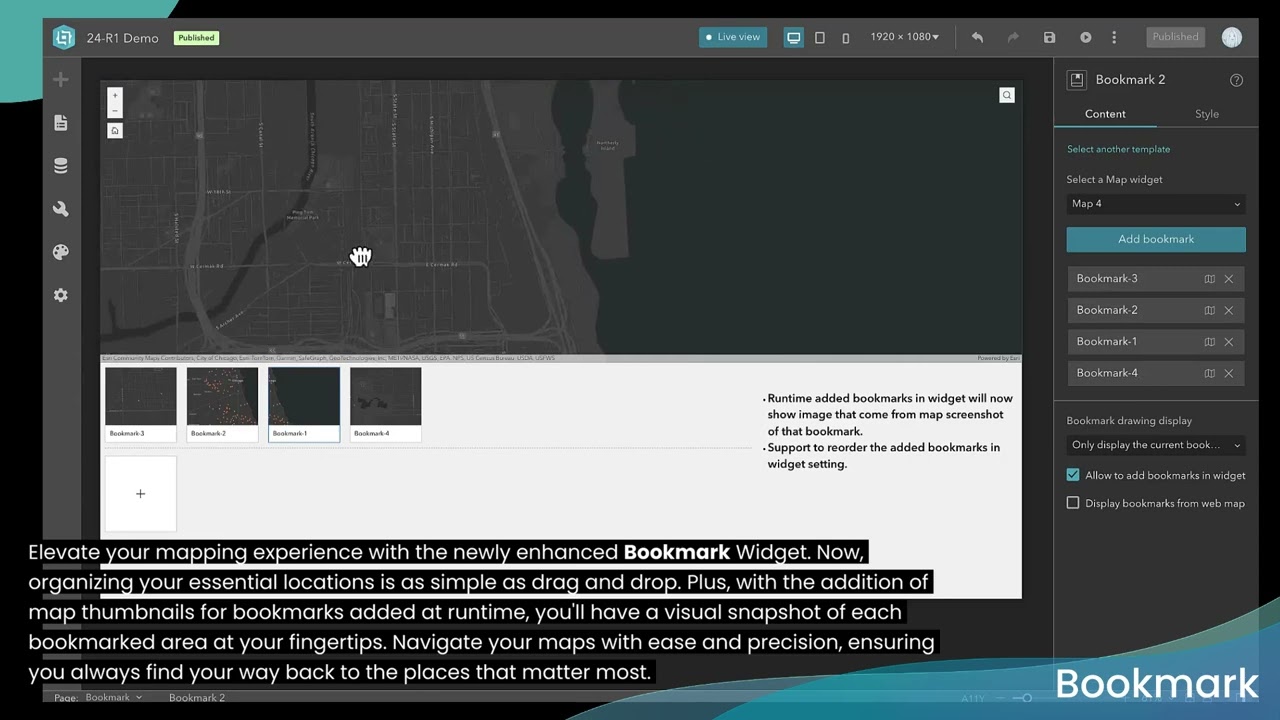Delete Bookmark-2 with its X icon
The image size is (1280, 720).
1229,310
